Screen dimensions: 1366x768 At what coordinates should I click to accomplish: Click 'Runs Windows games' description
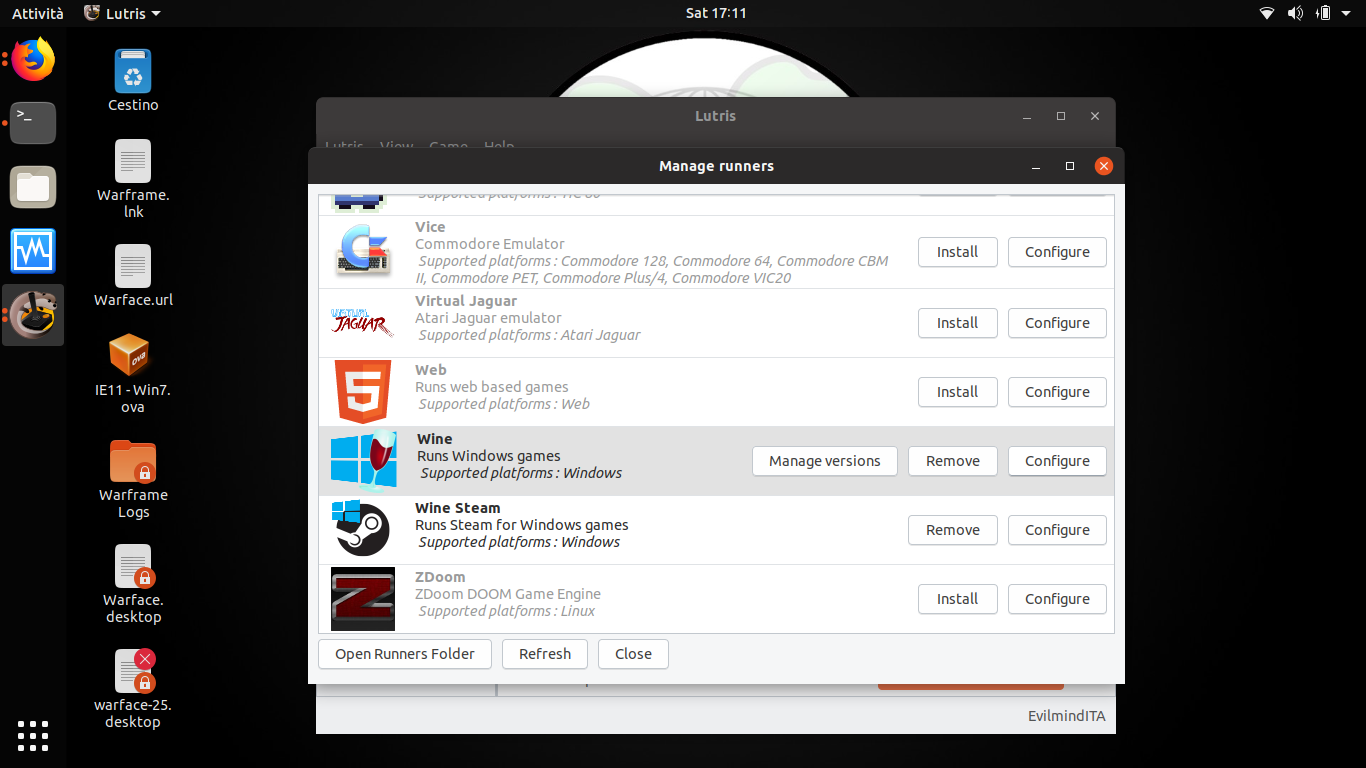point(489,456)
